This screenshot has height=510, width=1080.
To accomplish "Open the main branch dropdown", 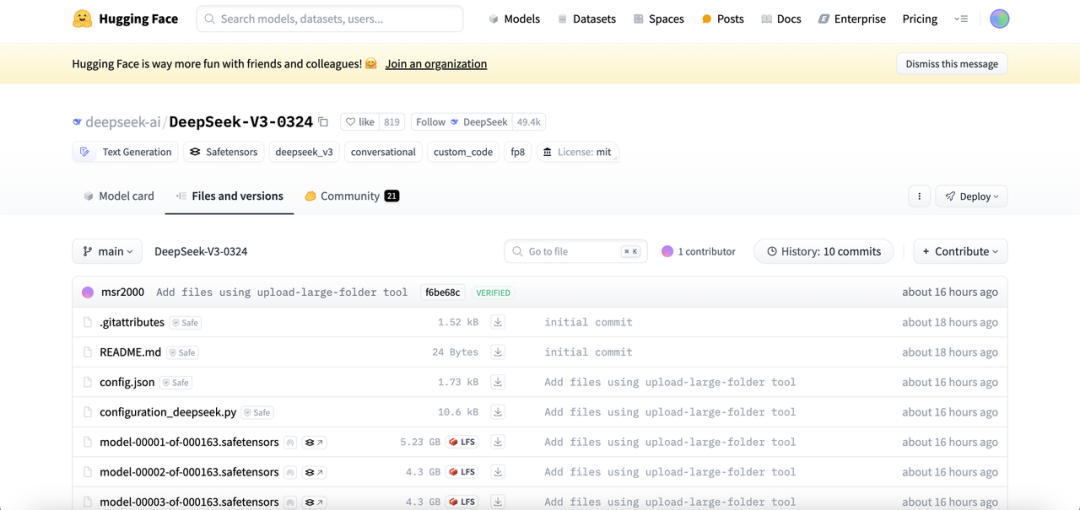I will click(x=107, y=252).
